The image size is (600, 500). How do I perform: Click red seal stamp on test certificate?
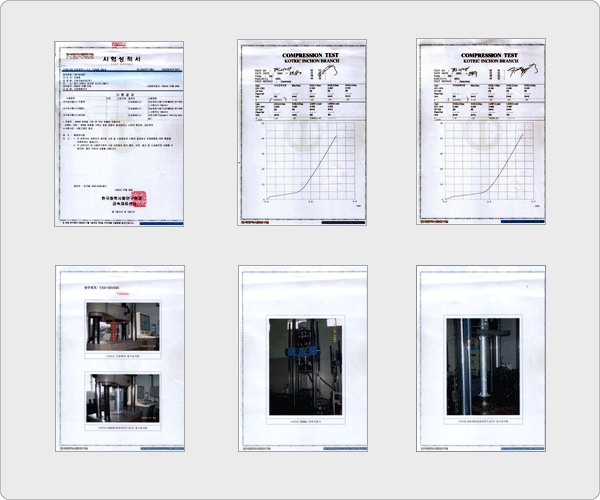(139, 199)
